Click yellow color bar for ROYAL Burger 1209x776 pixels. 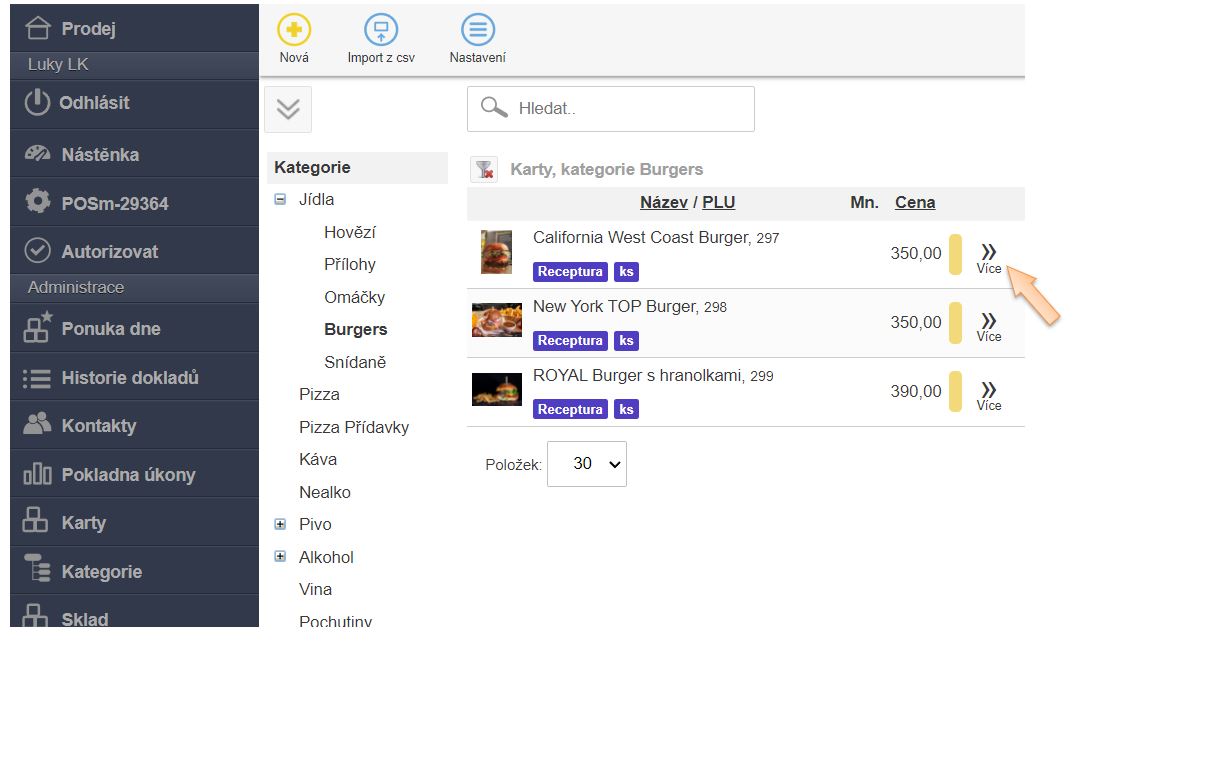[955, 392]
